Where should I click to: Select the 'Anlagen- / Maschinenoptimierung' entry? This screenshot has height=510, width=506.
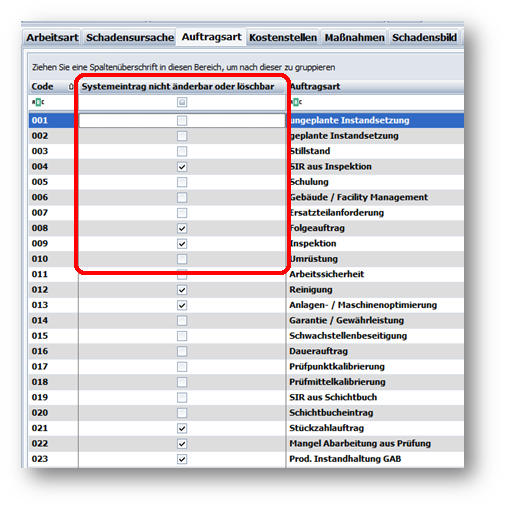(x=375, y=305)
